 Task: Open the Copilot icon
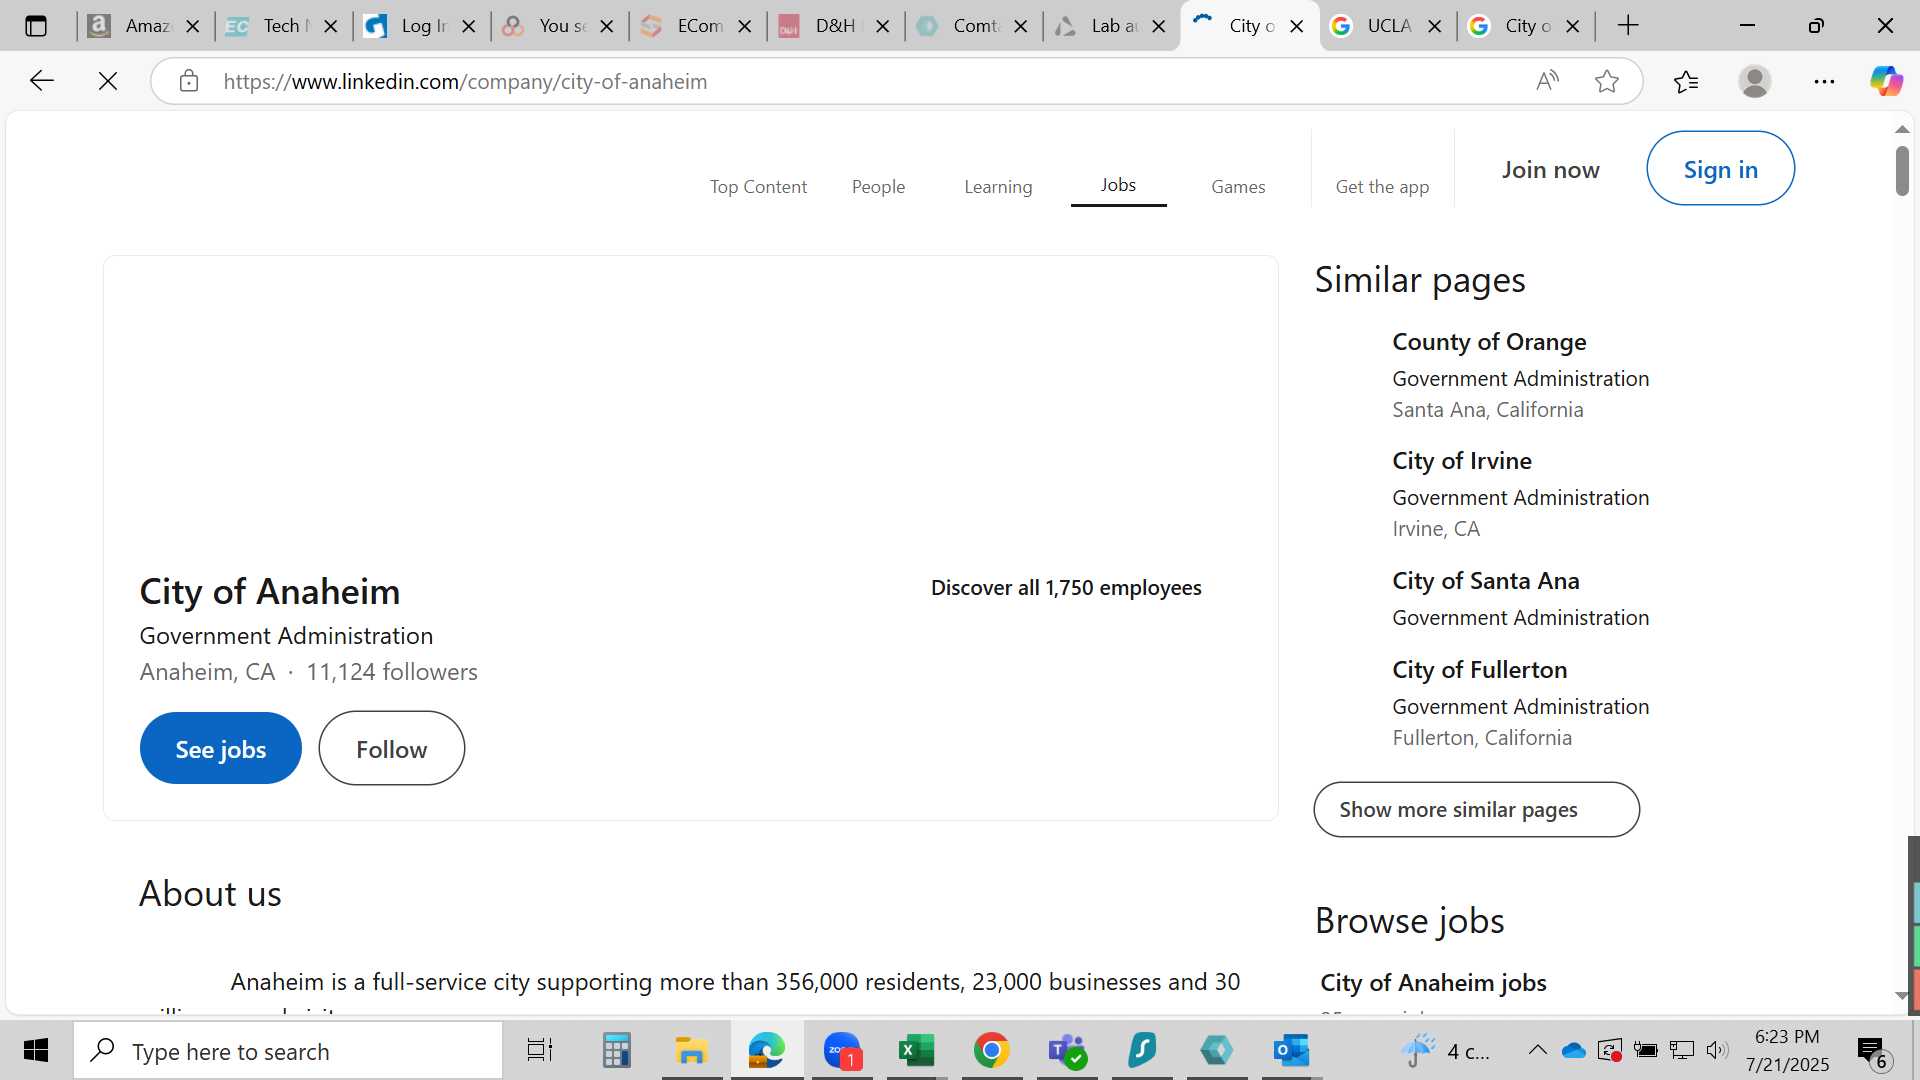pyautogui.click(x=1887, y=81)
